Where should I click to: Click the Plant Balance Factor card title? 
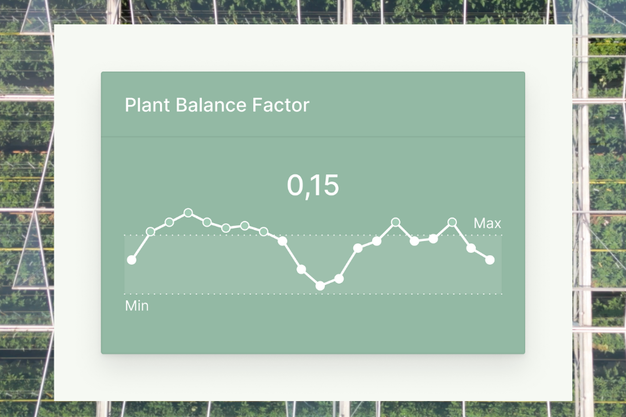pos(217,105)
